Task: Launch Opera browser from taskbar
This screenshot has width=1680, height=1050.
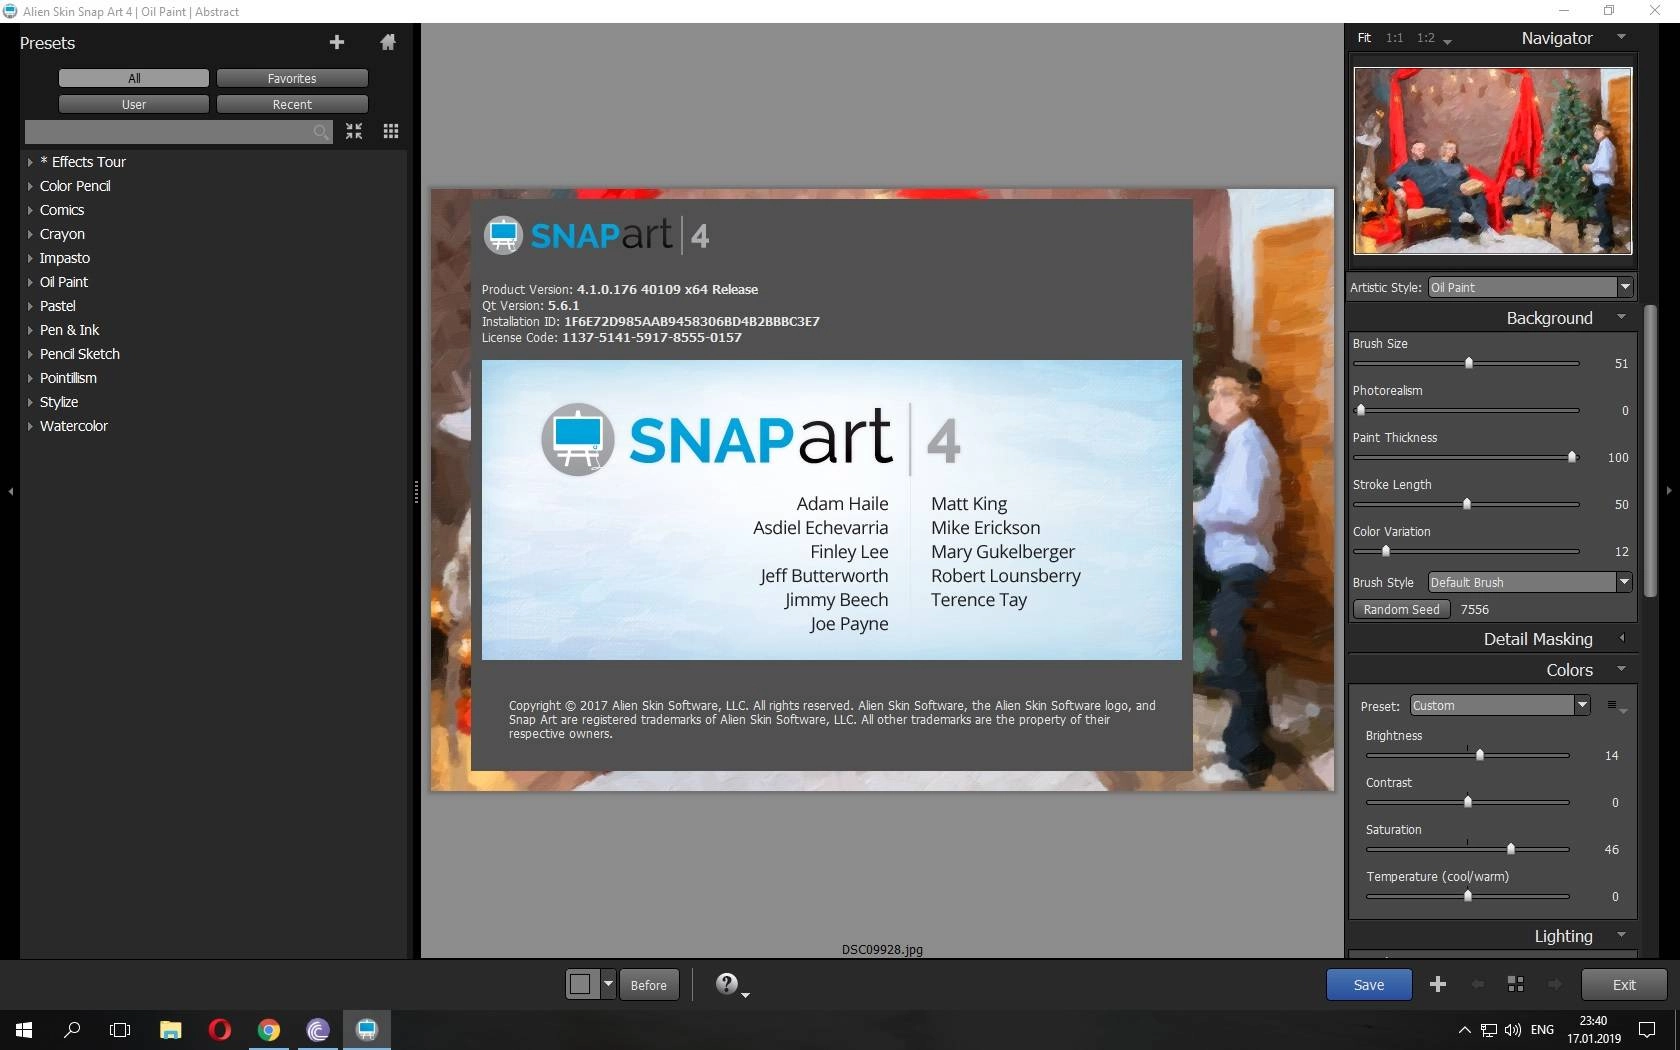Action: coord(220,1029)
